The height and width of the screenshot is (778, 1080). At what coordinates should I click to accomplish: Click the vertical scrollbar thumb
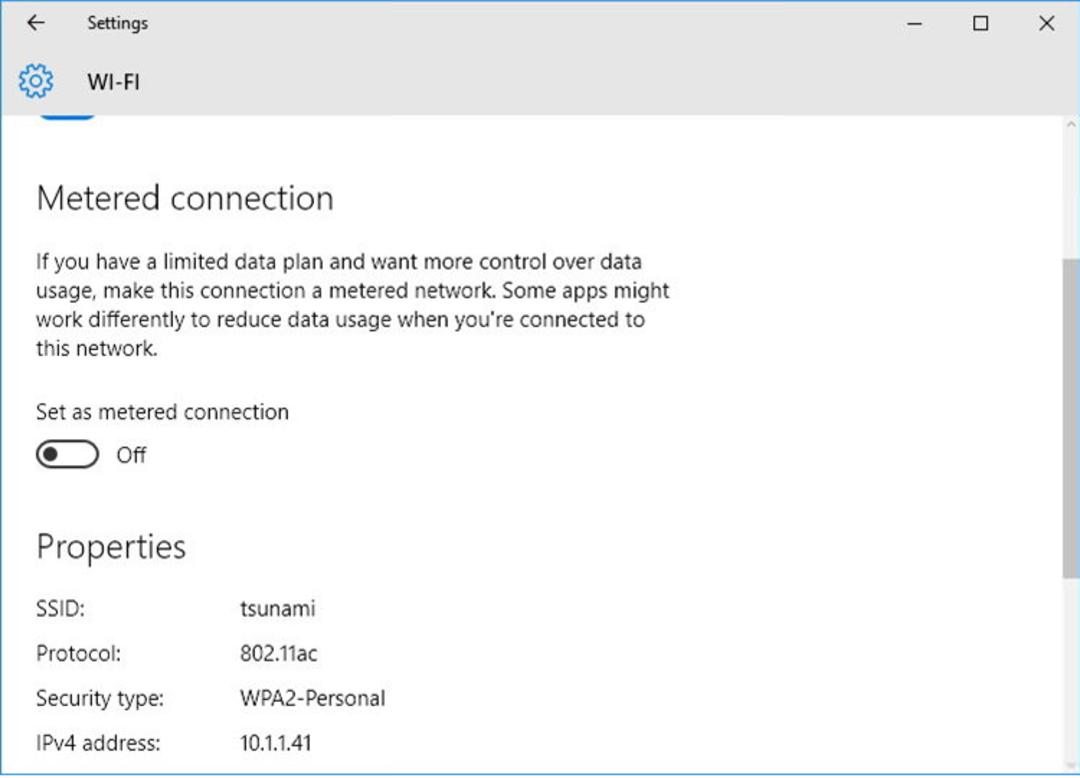[1071, 418]
